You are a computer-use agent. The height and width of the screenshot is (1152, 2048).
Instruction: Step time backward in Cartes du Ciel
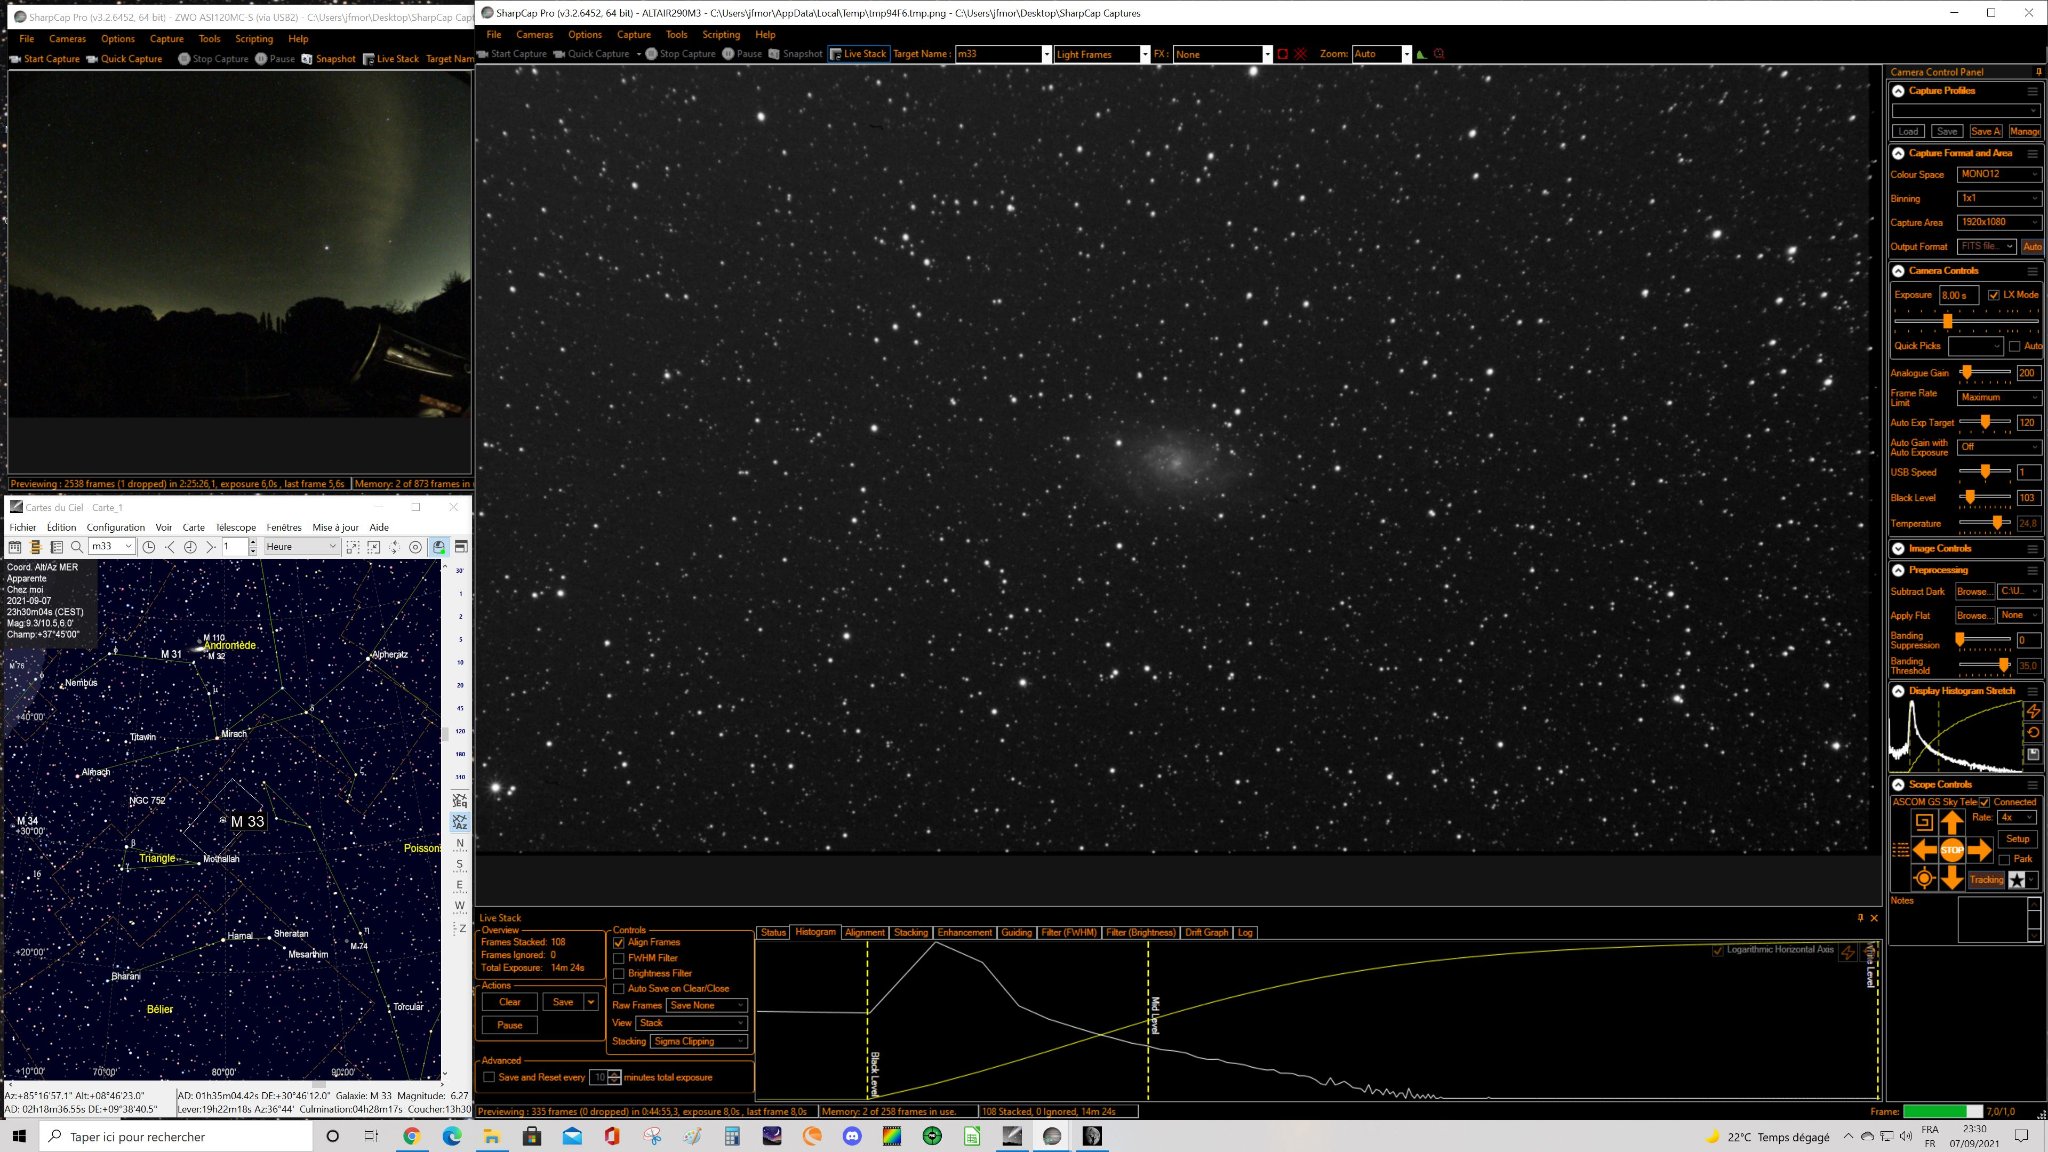[x=170, y=547]
